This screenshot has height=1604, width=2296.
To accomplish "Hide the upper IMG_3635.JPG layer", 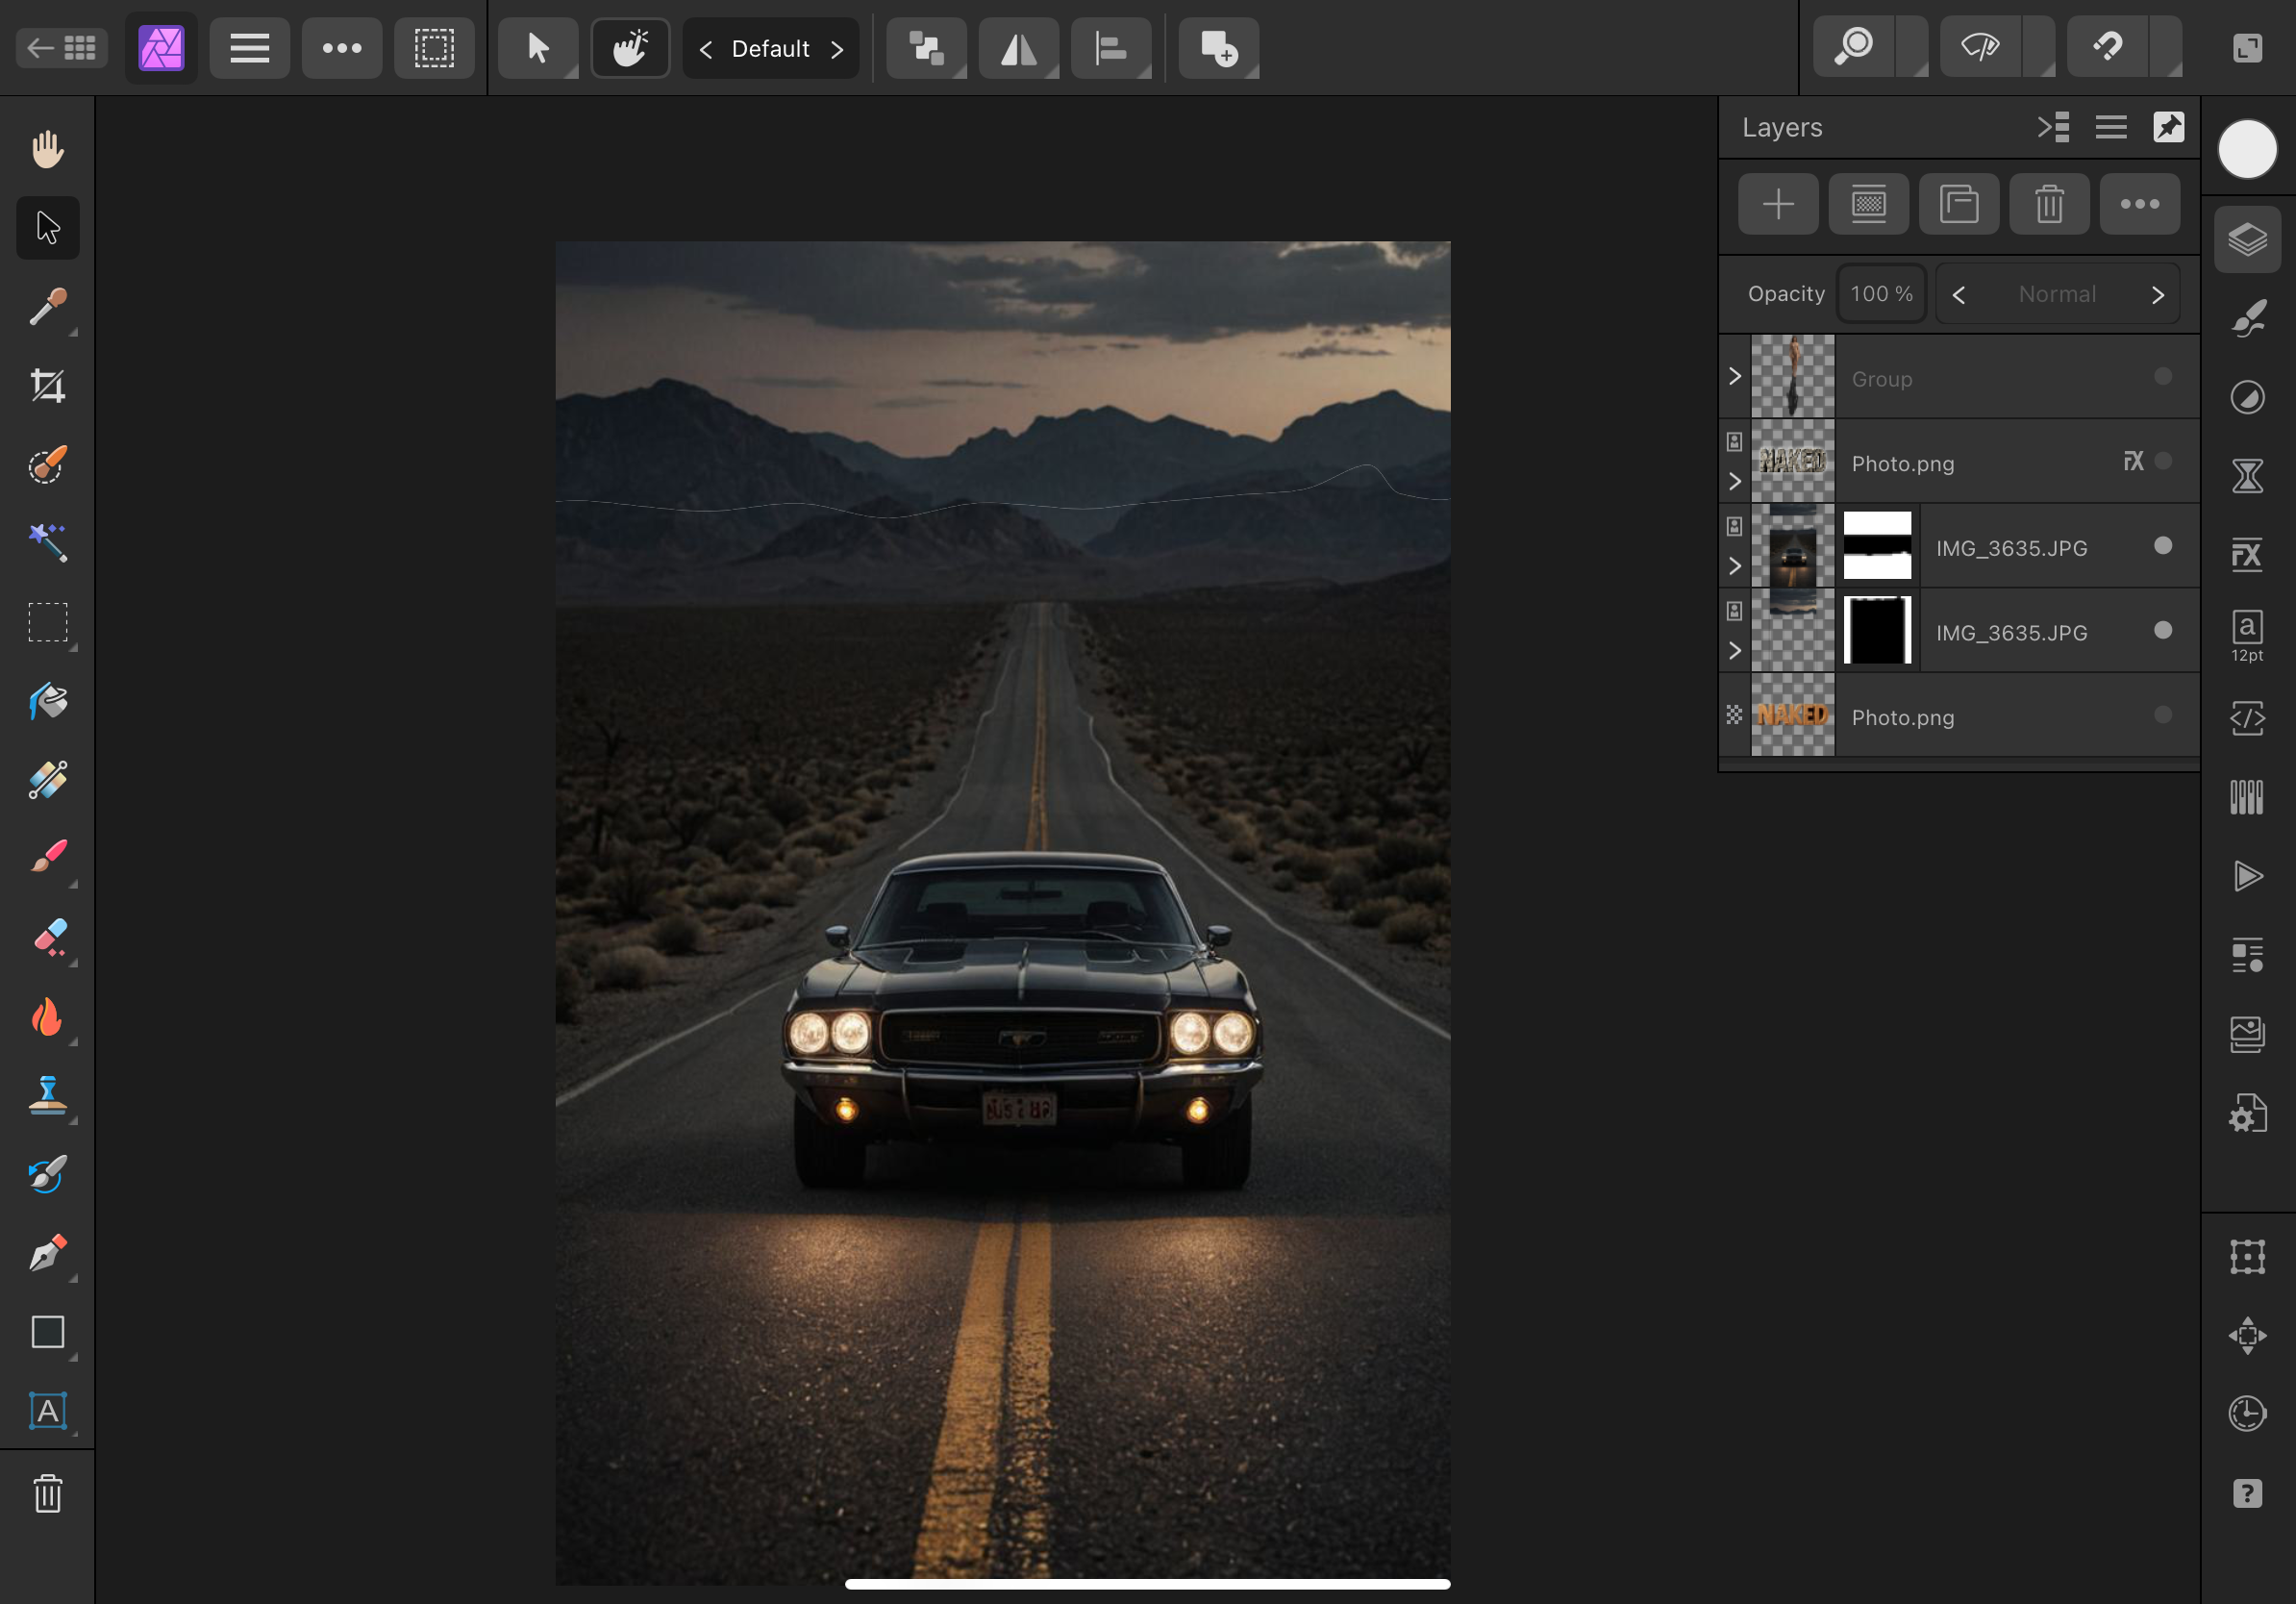I will point(2163,546).
